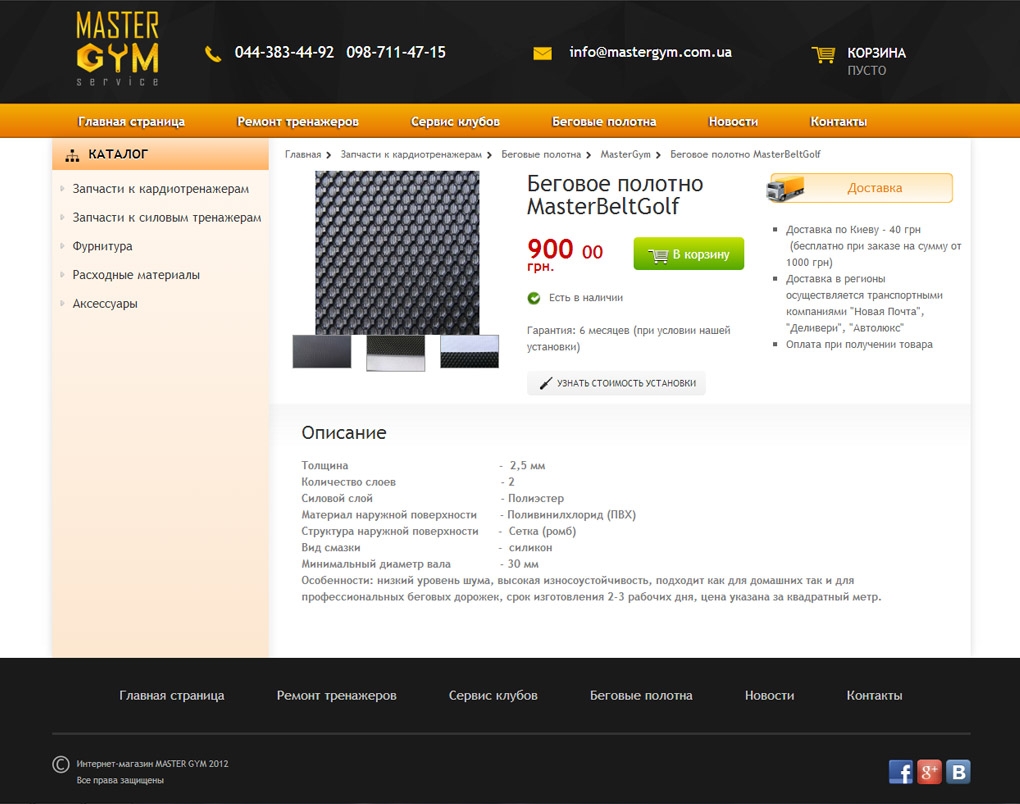Open the VKontakte social link
This screenshot has height=804, width=1020.
click(x=958, y=771)
